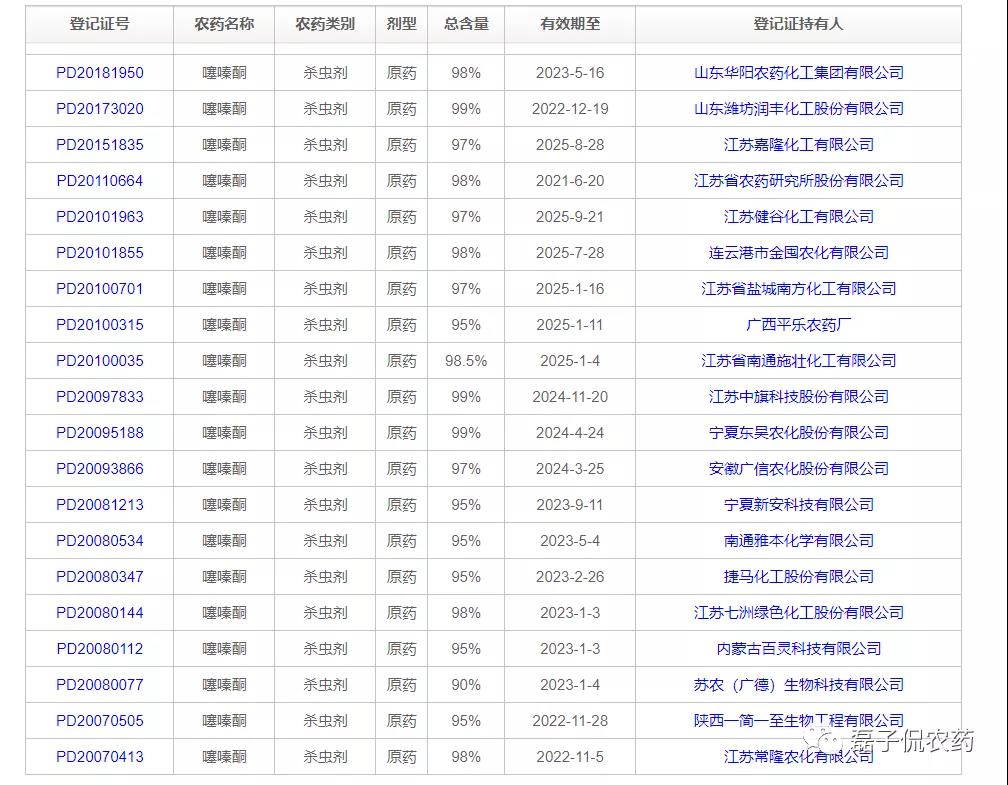Select expiry date 2024-4-24

pos(570,433)
